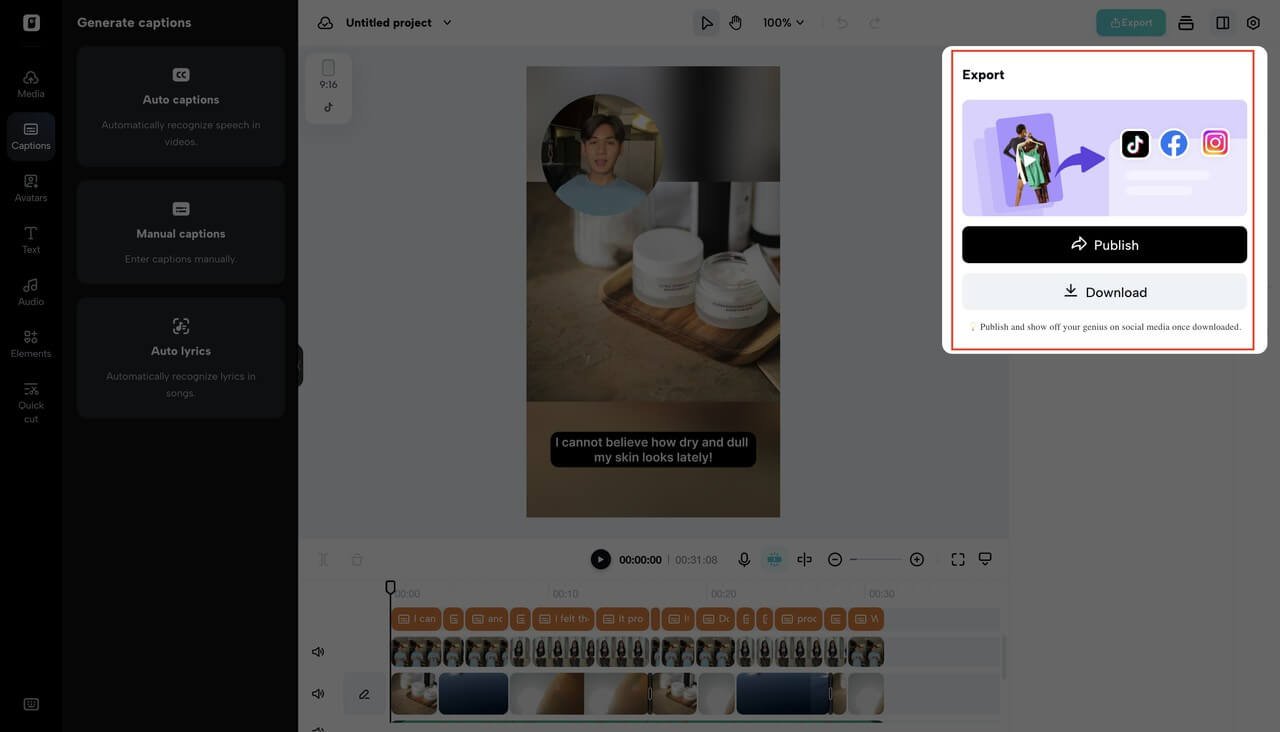
Task: Select the hand pan tool
Action: point(736,23)
